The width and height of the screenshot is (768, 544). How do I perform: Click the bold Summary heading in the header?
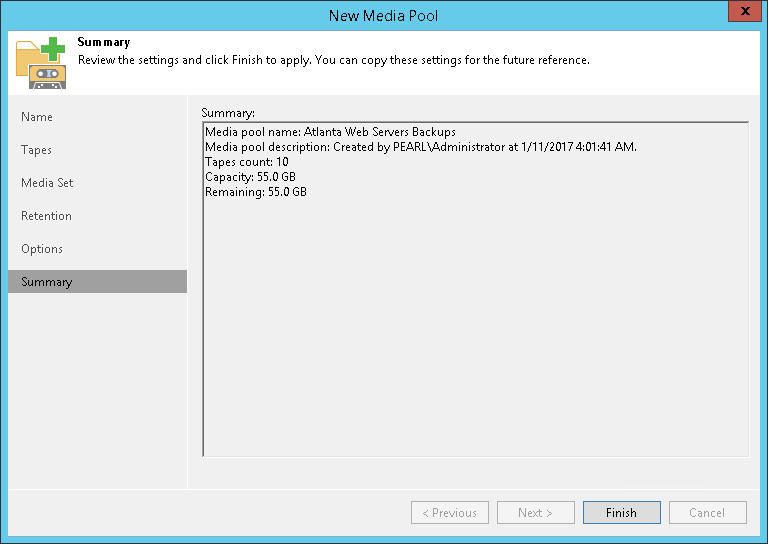(104, 43)
